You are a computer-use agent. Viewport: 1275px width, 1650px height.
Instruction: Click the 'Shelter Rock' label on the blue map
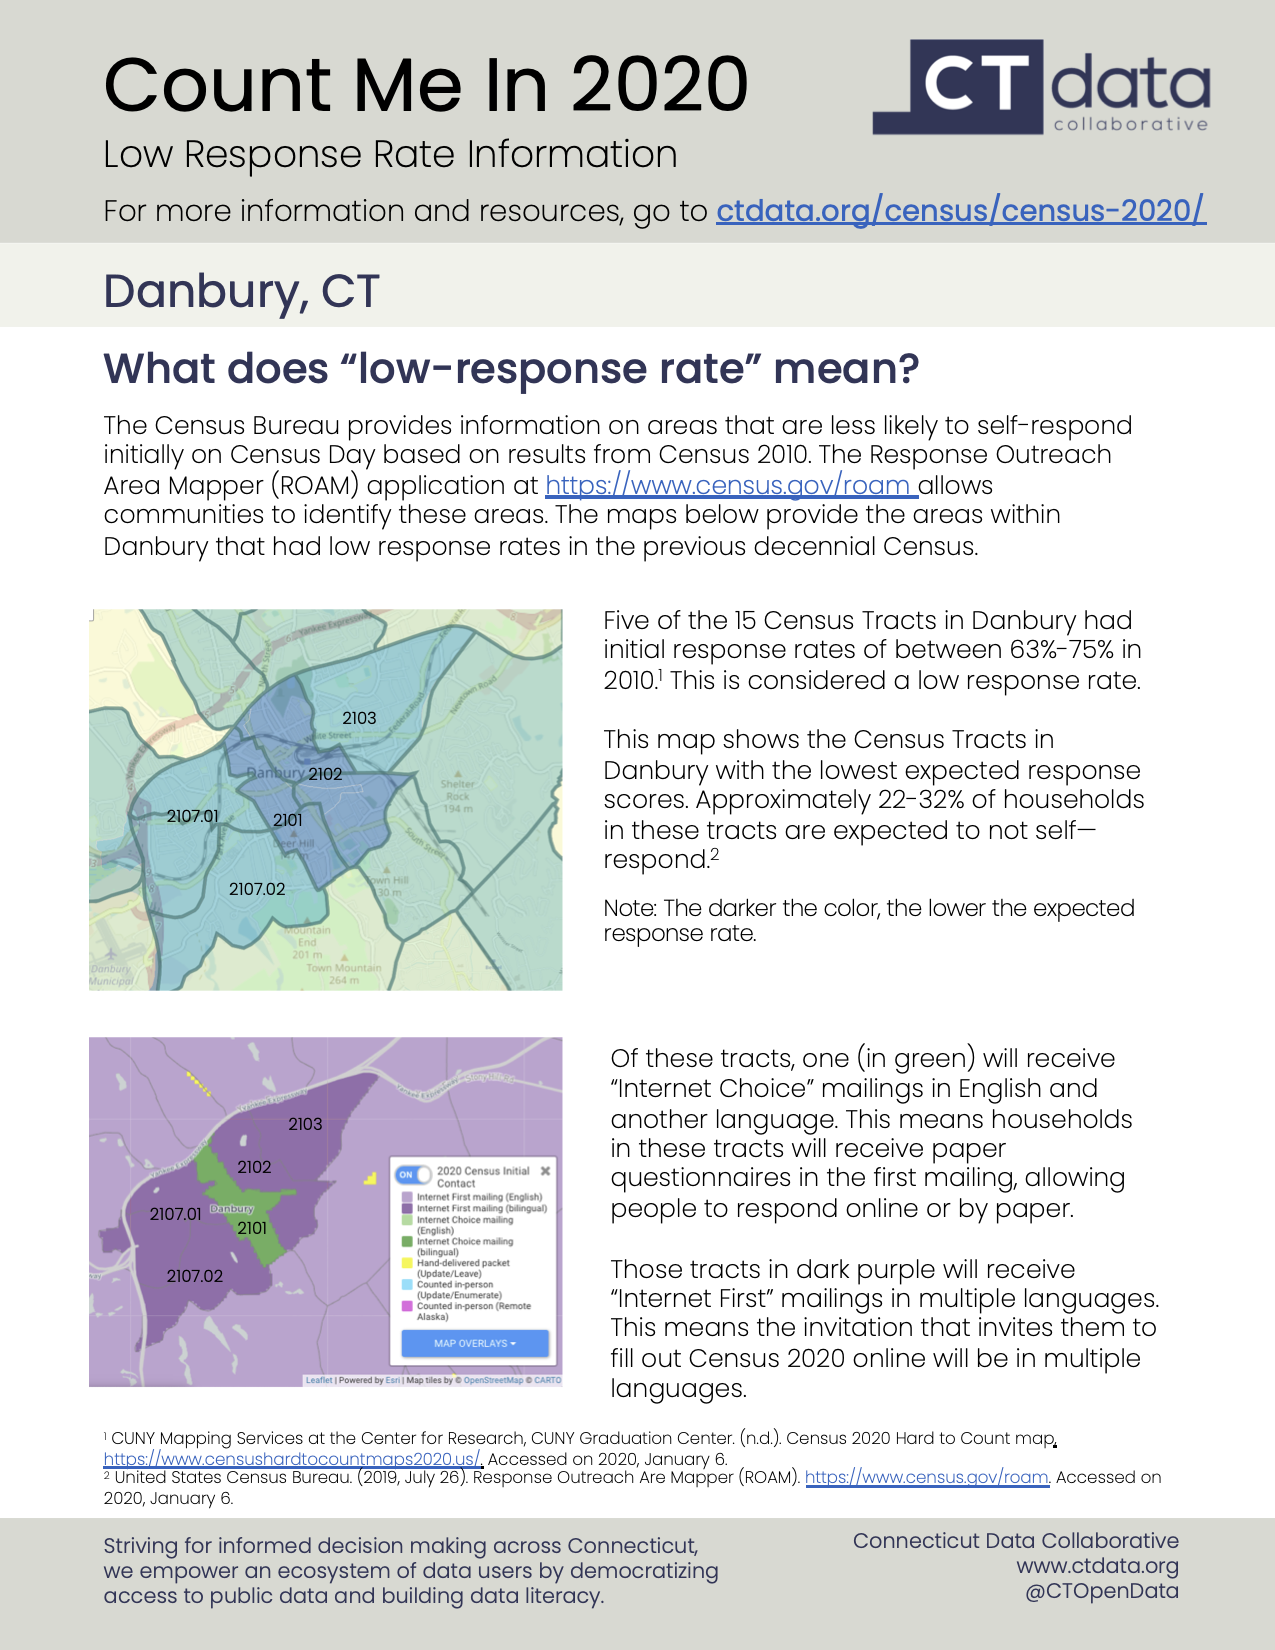click(x=458, y=790)
